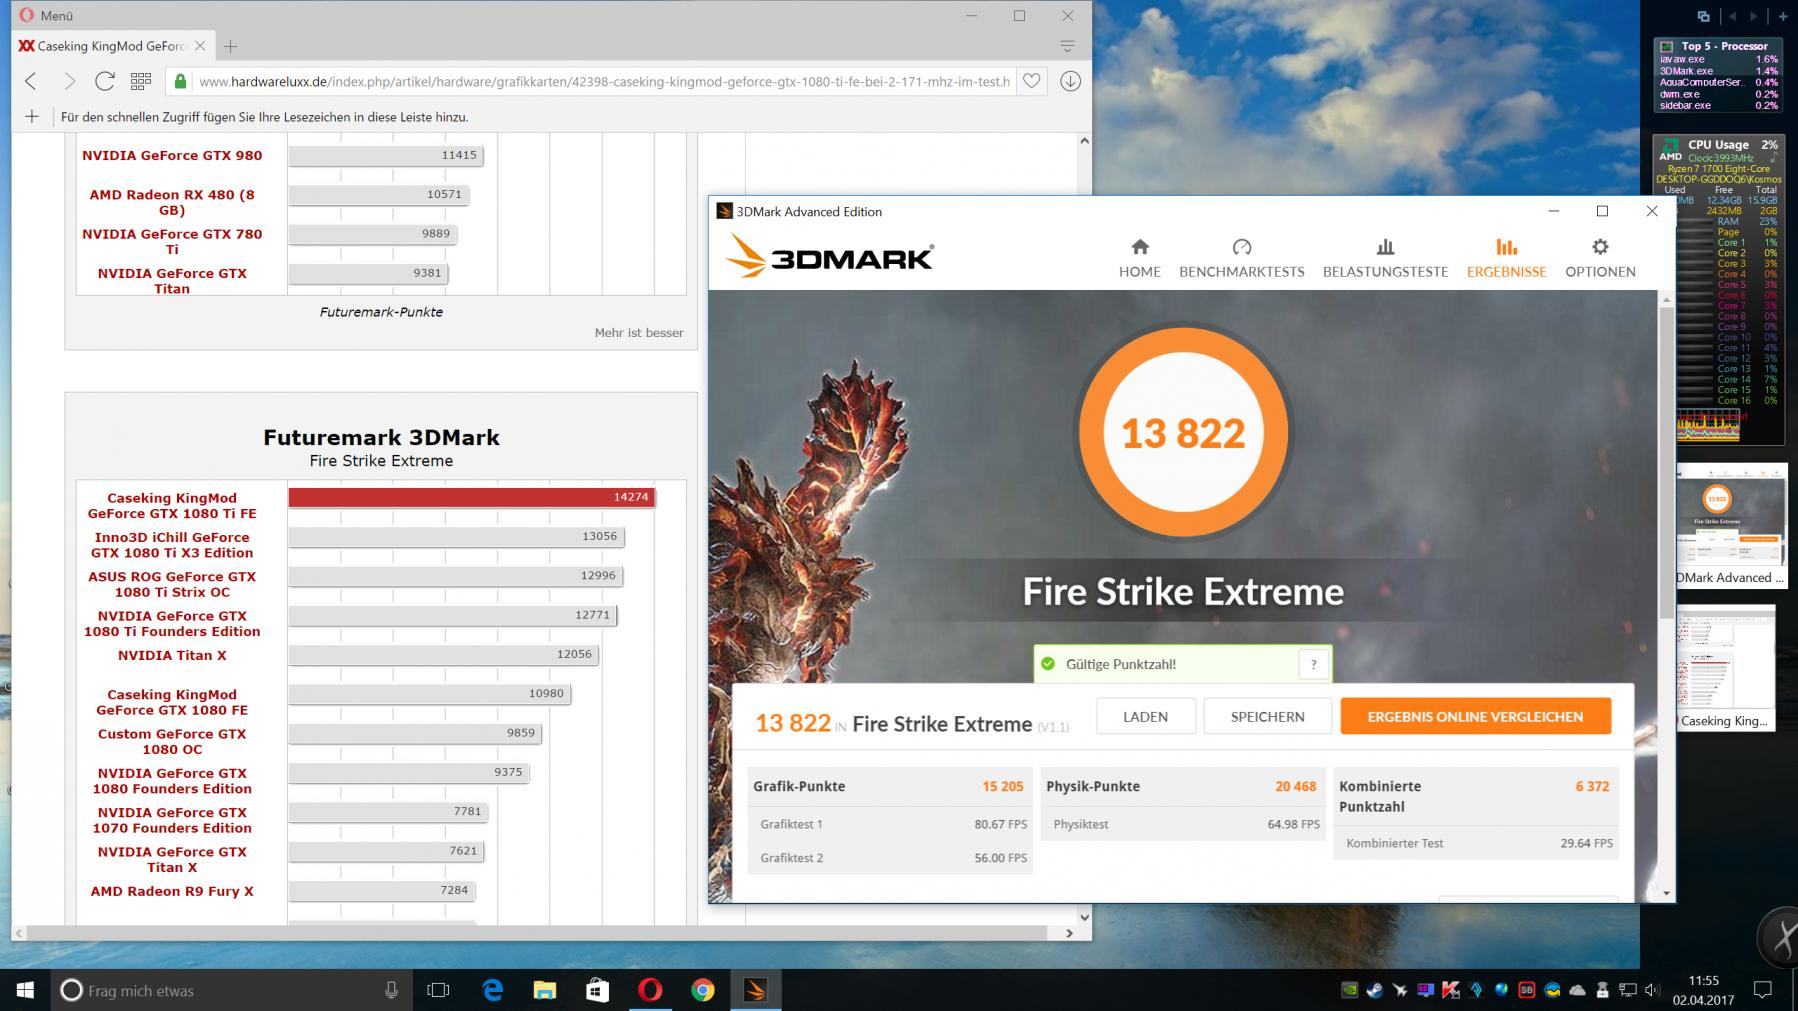Screen dimensions: 1798x1011
Task: Click ASUS ROG GeForce GTX 1080 Ti Strix link
Action: [x=172, y=584]
